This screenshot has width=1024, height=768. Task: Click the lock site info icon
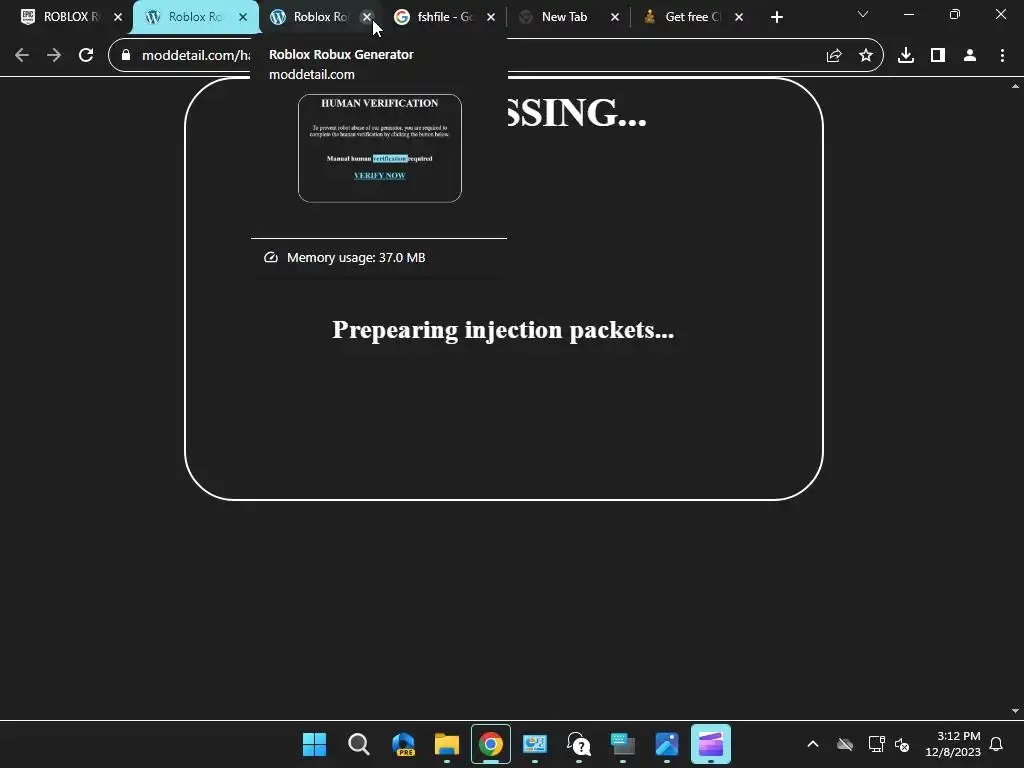(126, 56)
